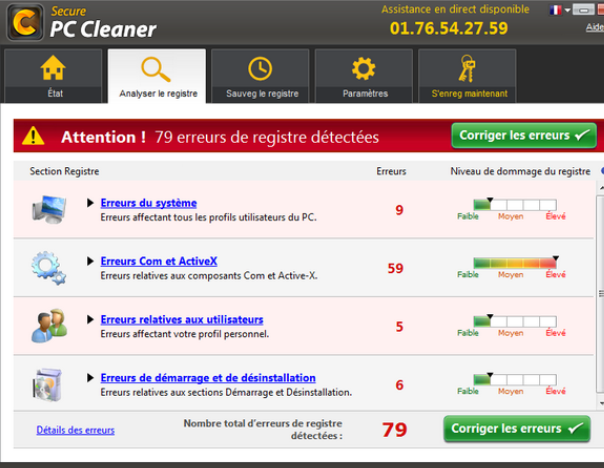Click 'Erreurs relatives aux composants Com et Active-X.' text
The width and height of the screenshot is (604, 468).
pos(209,276)
